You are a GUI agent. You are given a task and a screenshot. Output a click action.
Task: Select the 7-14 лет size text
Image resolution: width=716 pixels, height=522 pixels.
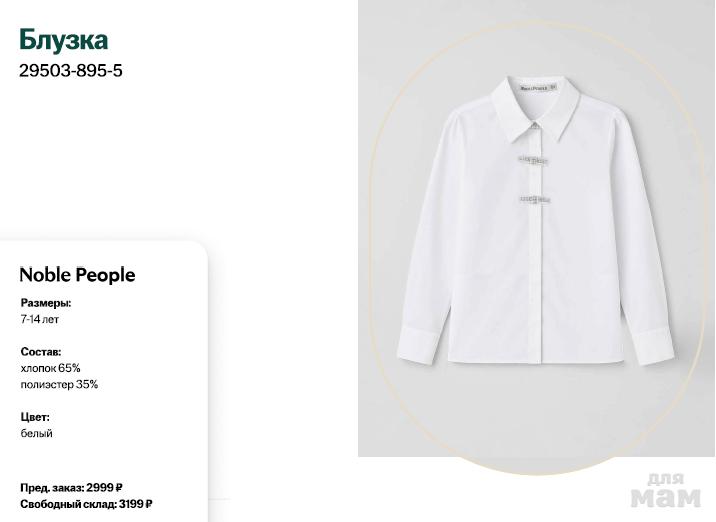(39, 319)
